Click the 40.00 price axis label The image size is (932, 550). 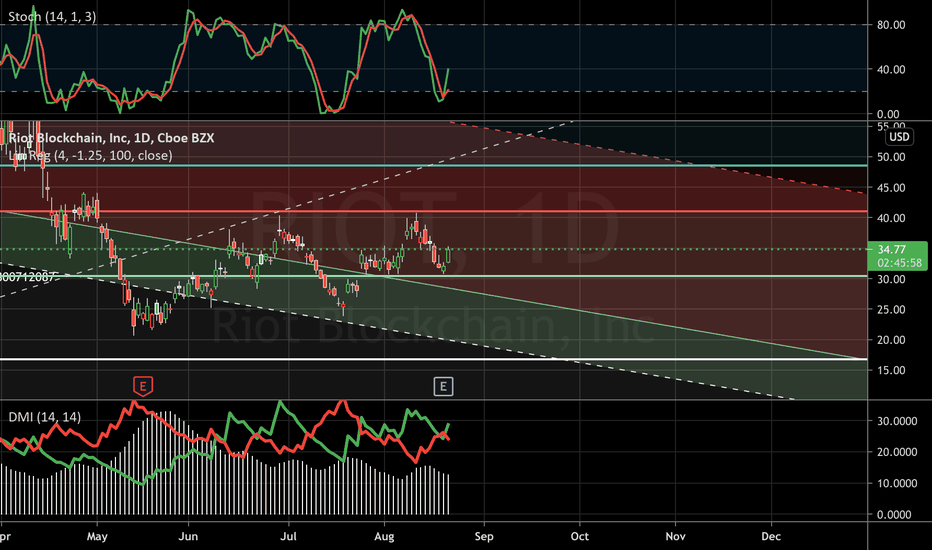[891, 218]
